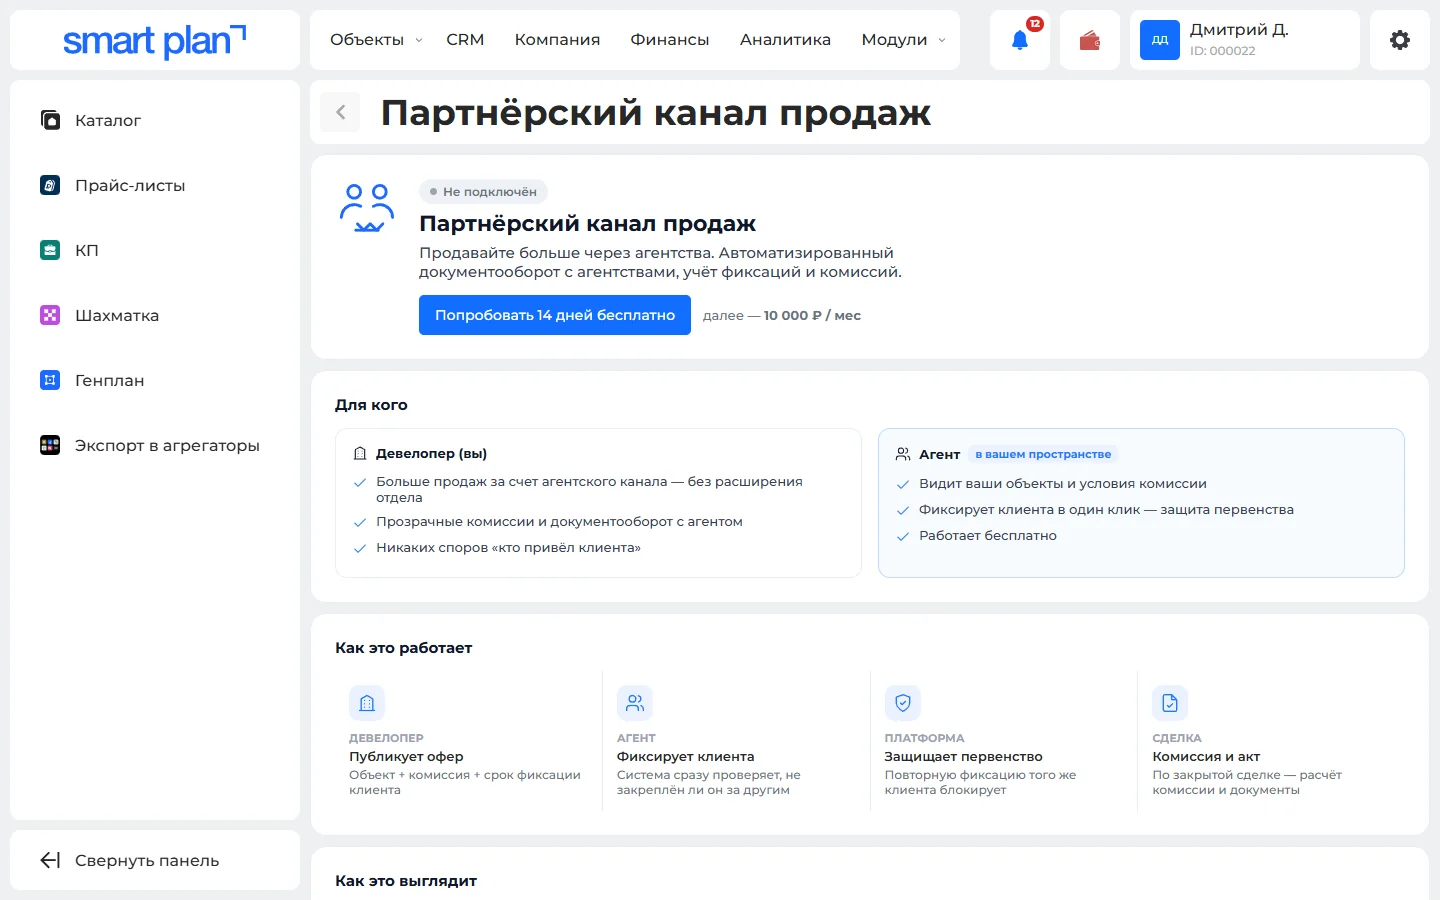Open the Аналитика menu item

[785, 40]
